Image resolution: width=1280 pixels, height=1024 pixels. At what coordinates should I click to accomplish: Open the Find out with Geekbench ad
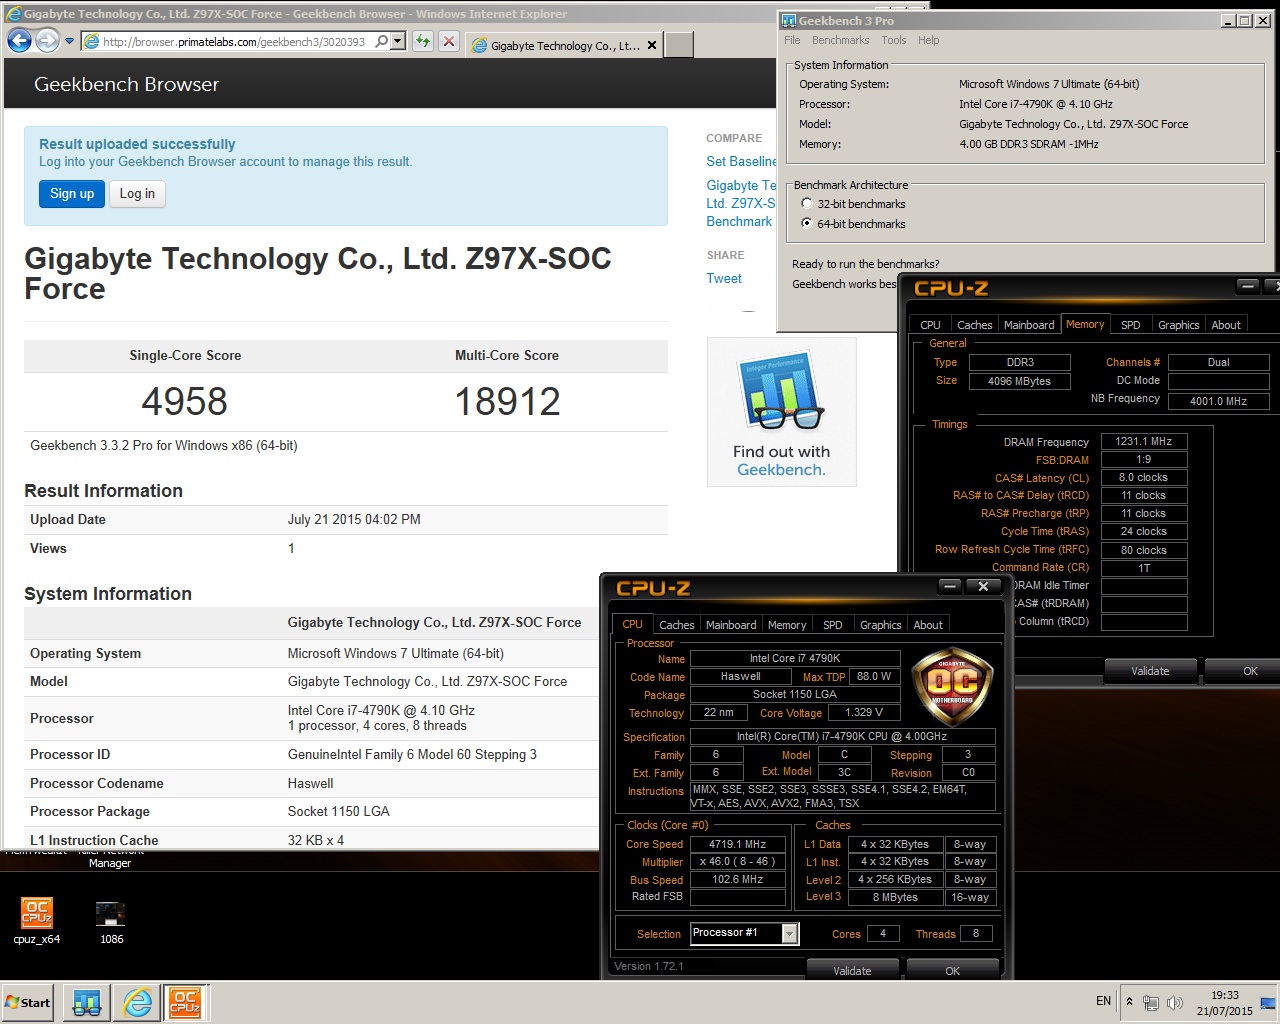tap(781, 411)
